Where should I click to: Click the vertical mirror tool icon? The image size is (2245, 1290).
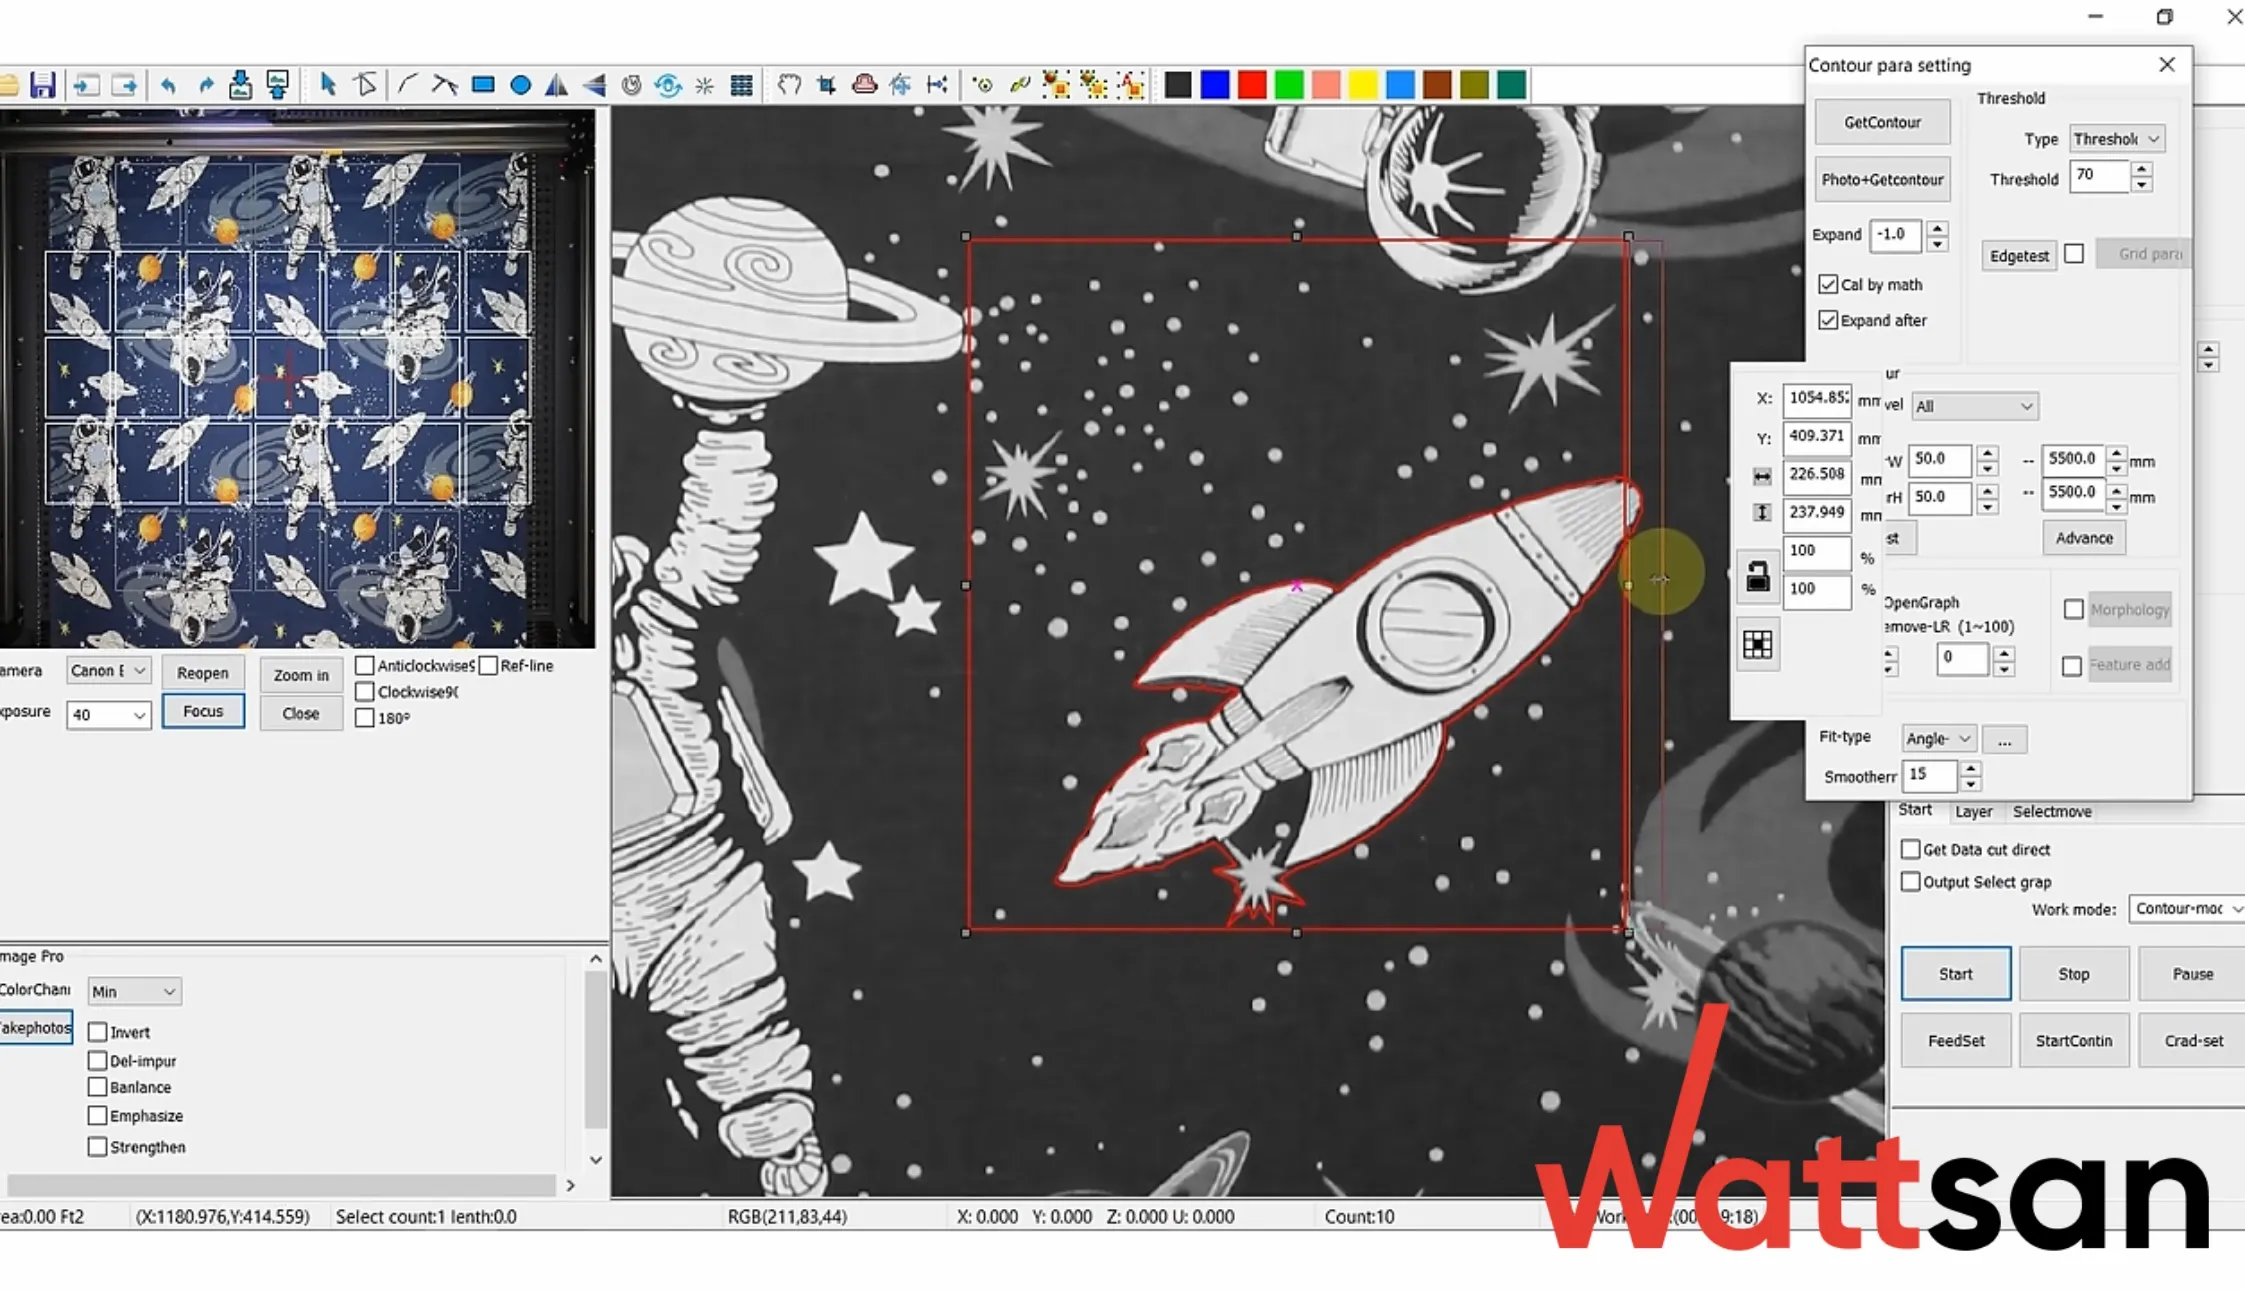594,85
